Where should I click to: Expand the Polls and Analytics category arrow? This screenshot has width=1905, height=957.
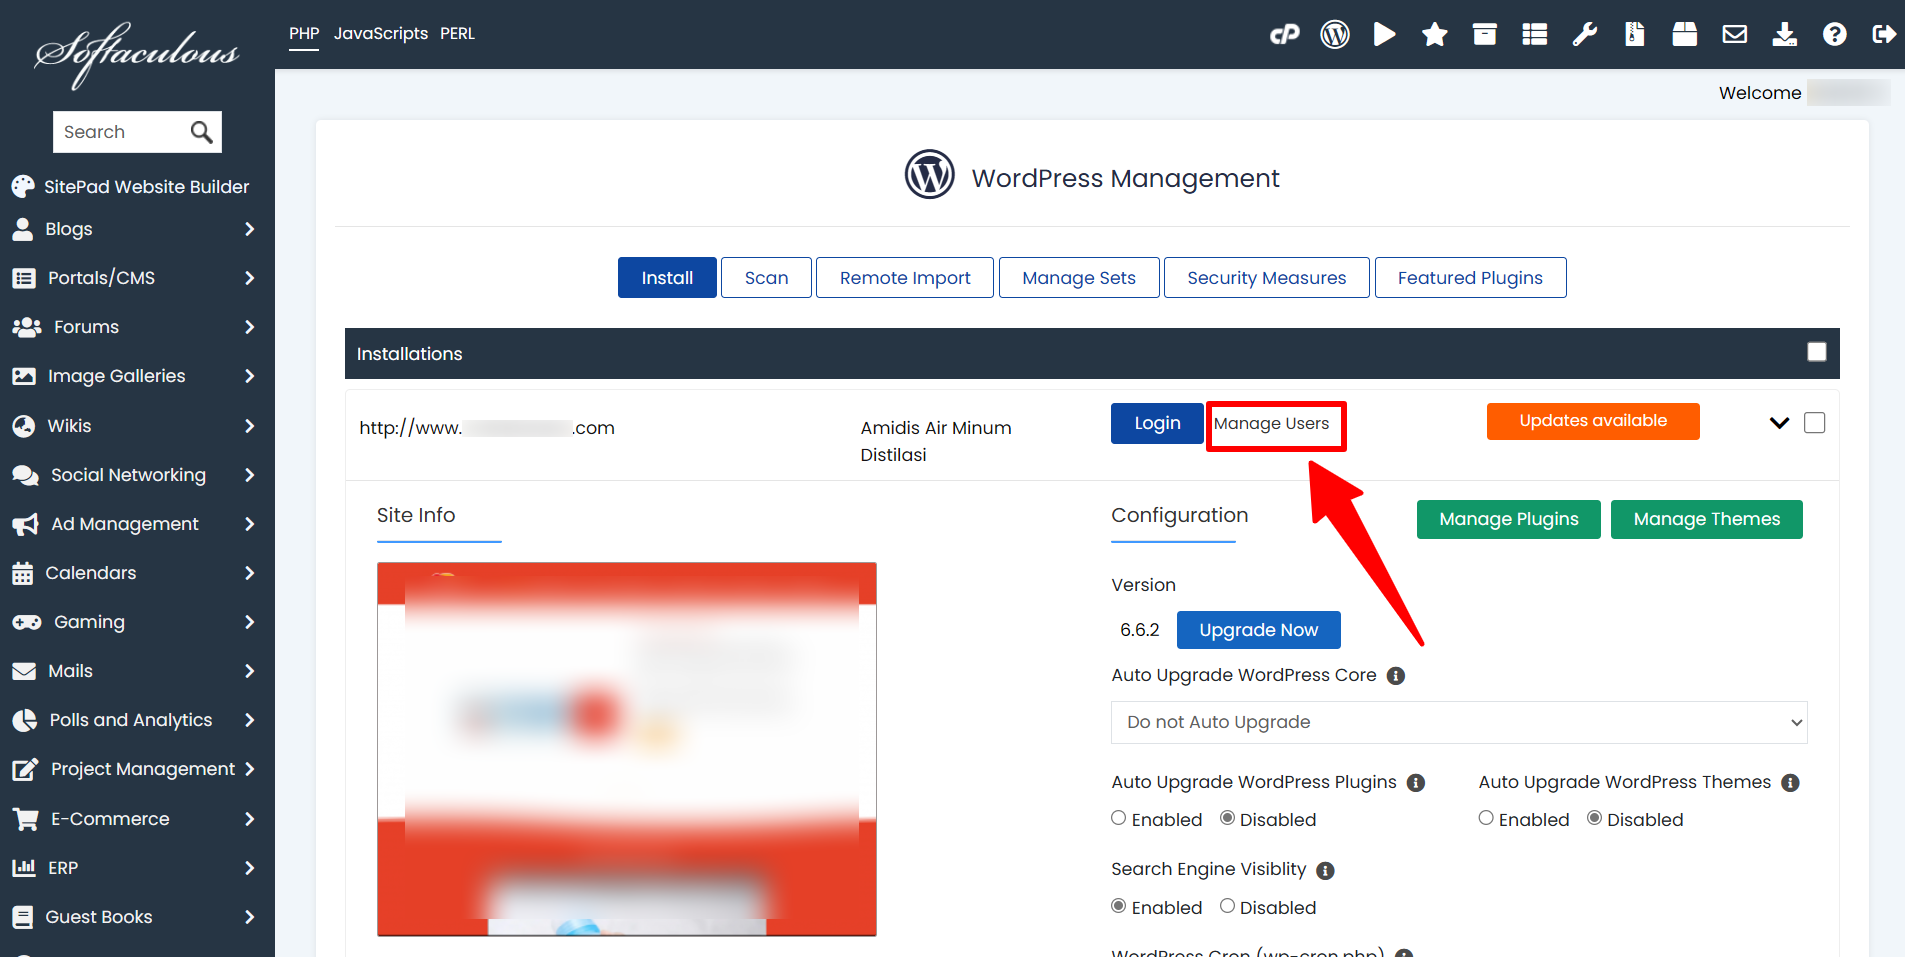(249, 720)
